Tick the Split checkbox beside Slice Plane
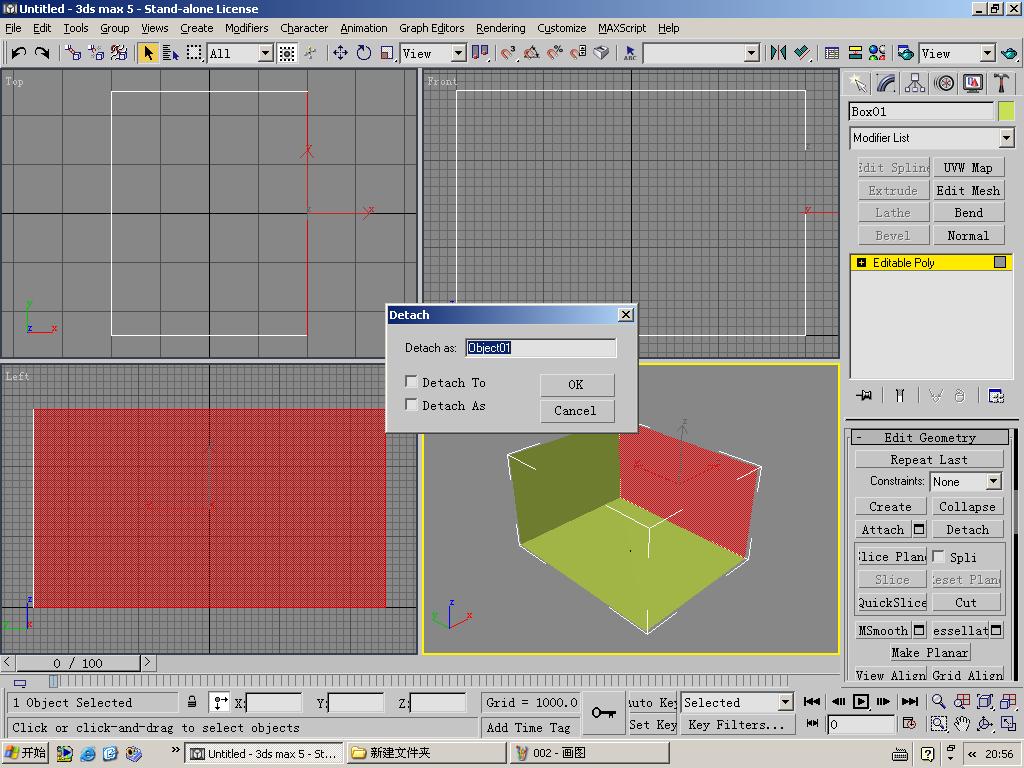This screenshot has width=1024, height=768. point(939,556)
